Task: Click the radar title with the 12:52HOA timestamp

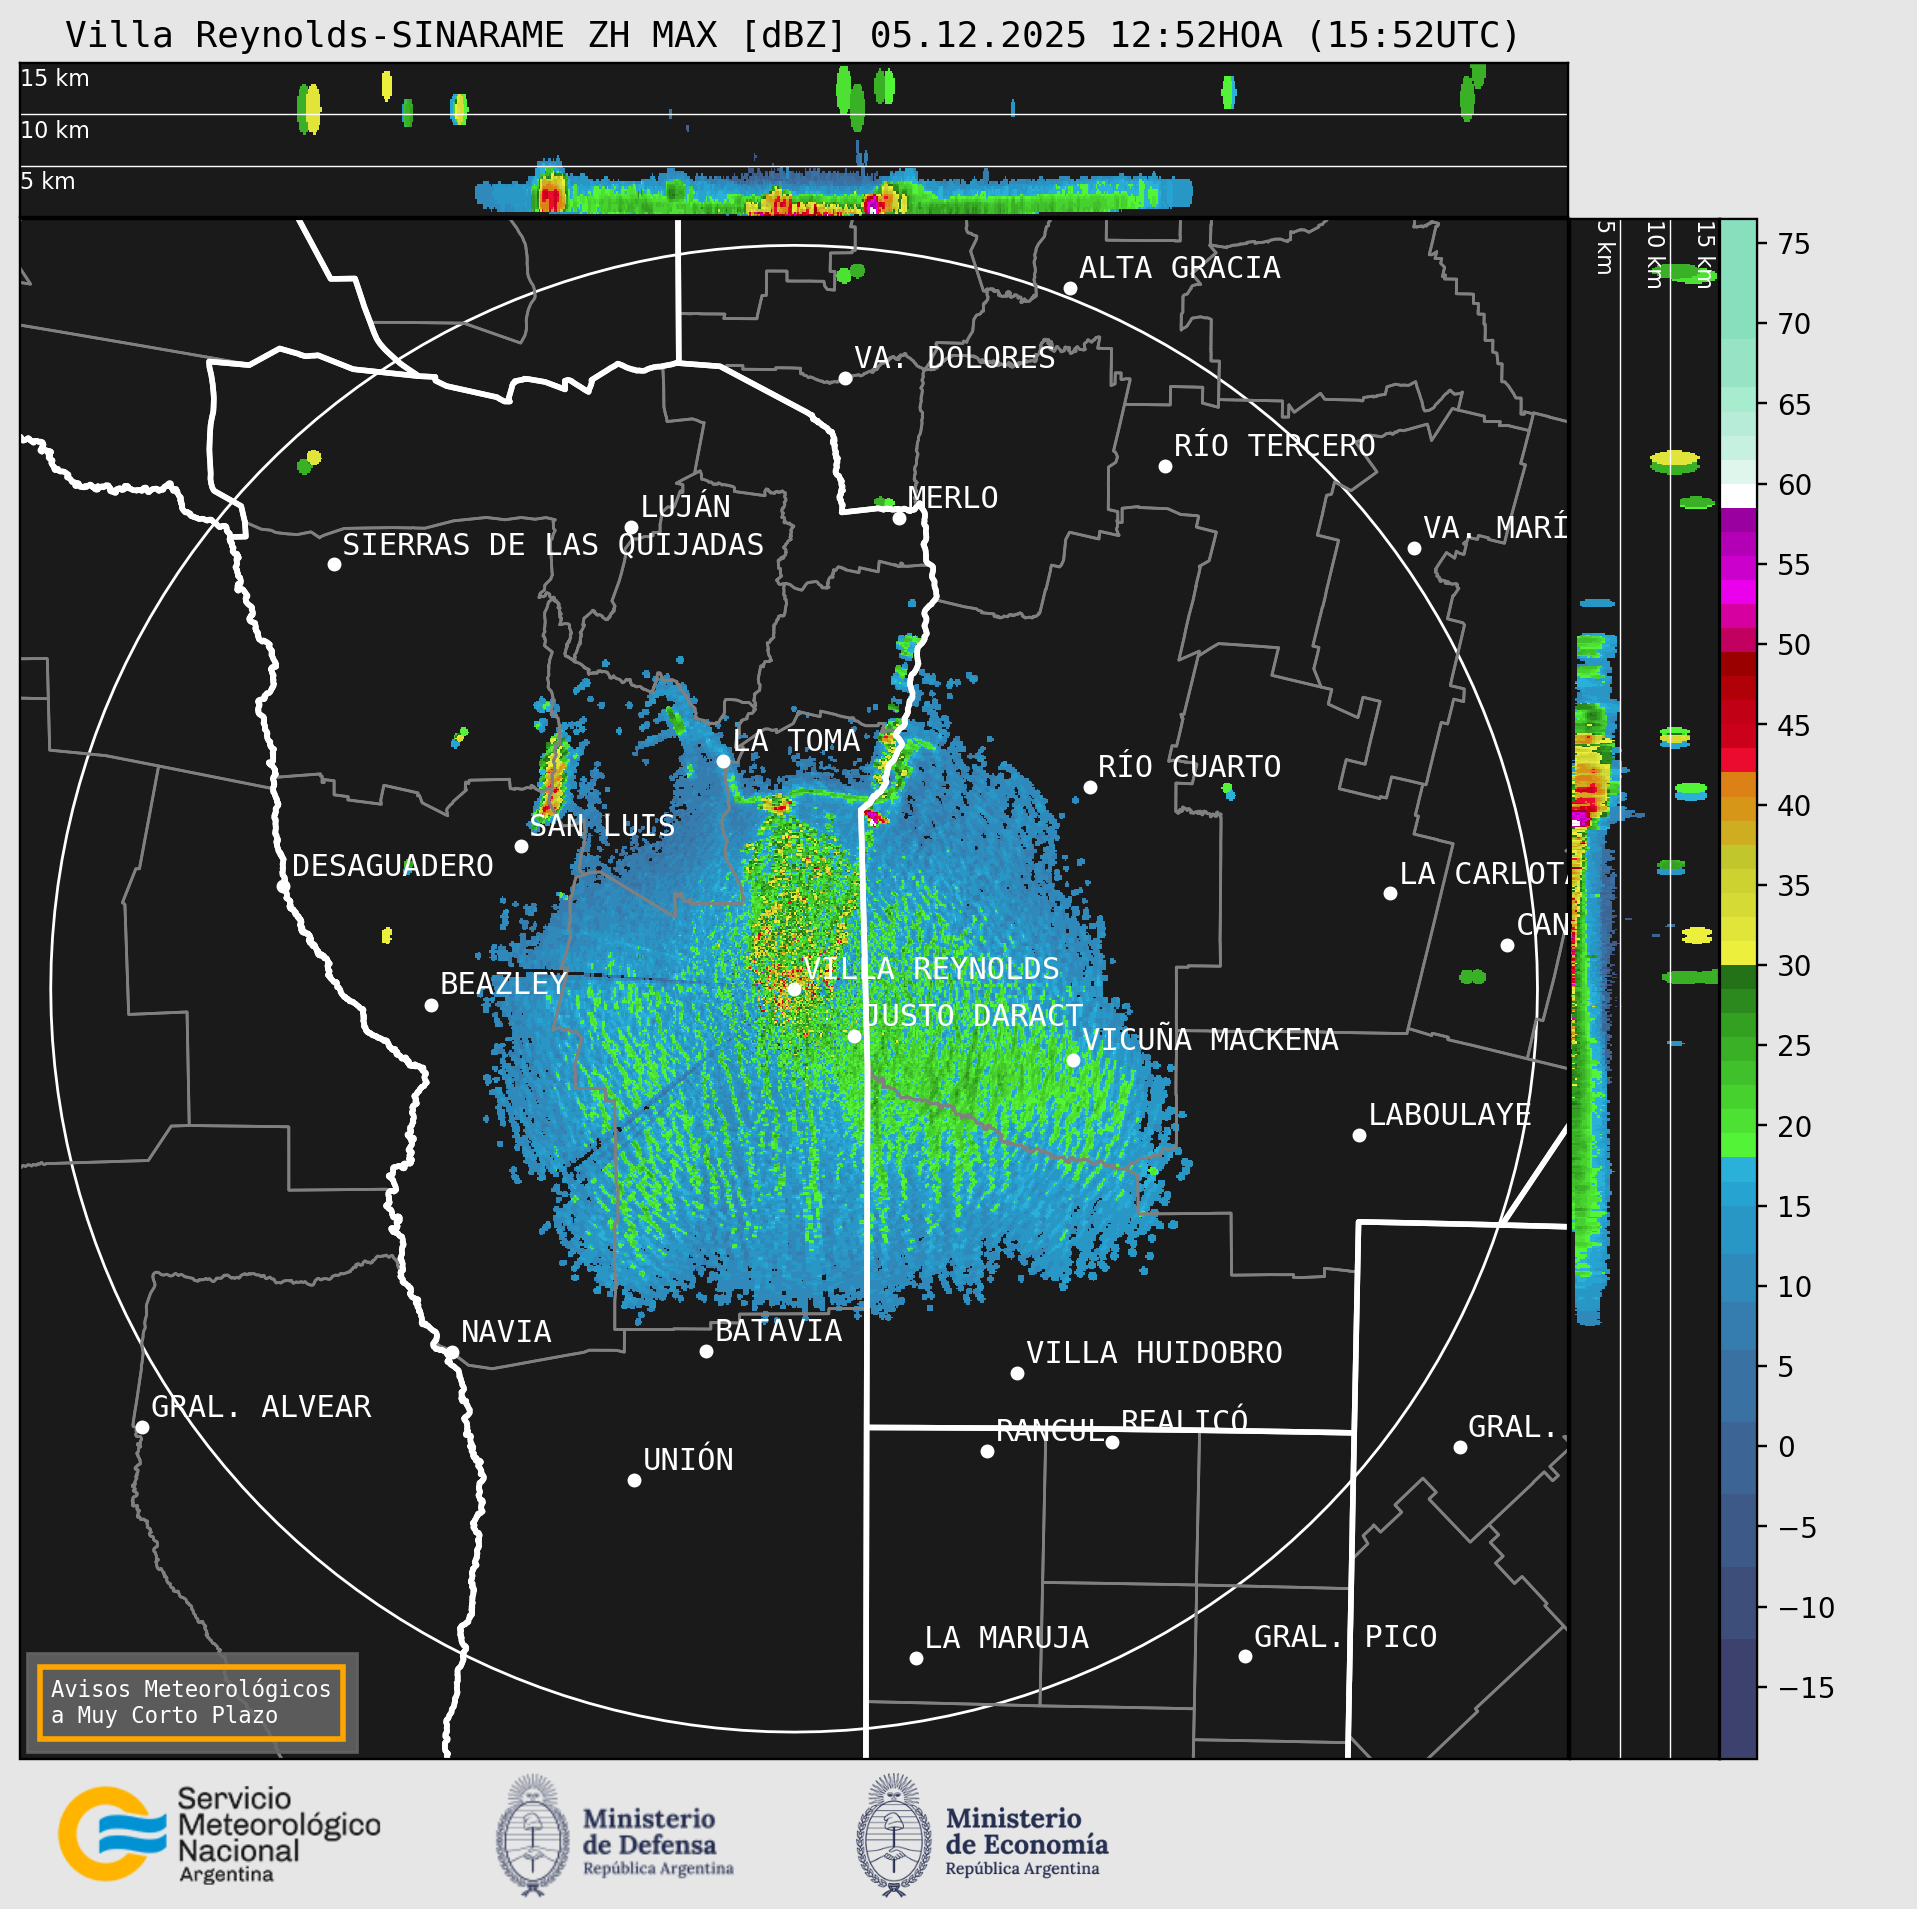Action: (x=792, y=35)
